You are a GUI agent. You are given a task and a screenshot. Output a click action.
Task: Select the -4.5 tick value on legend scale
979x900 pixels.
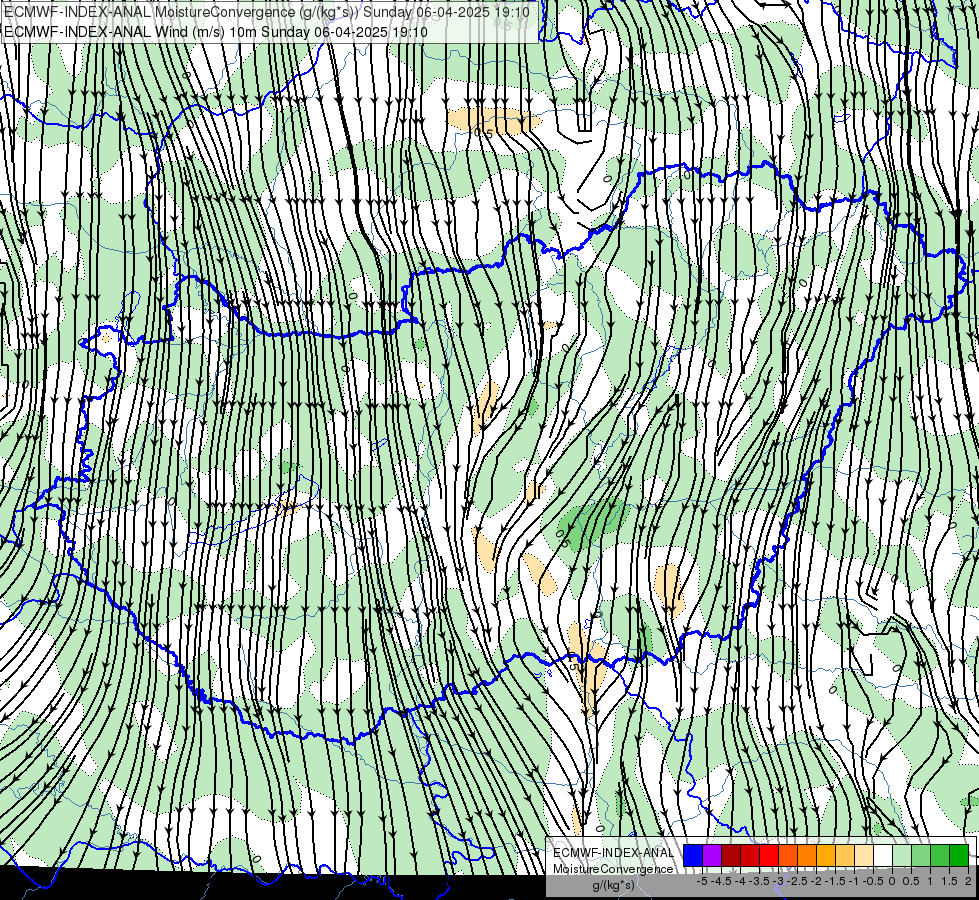coord(721,881)
